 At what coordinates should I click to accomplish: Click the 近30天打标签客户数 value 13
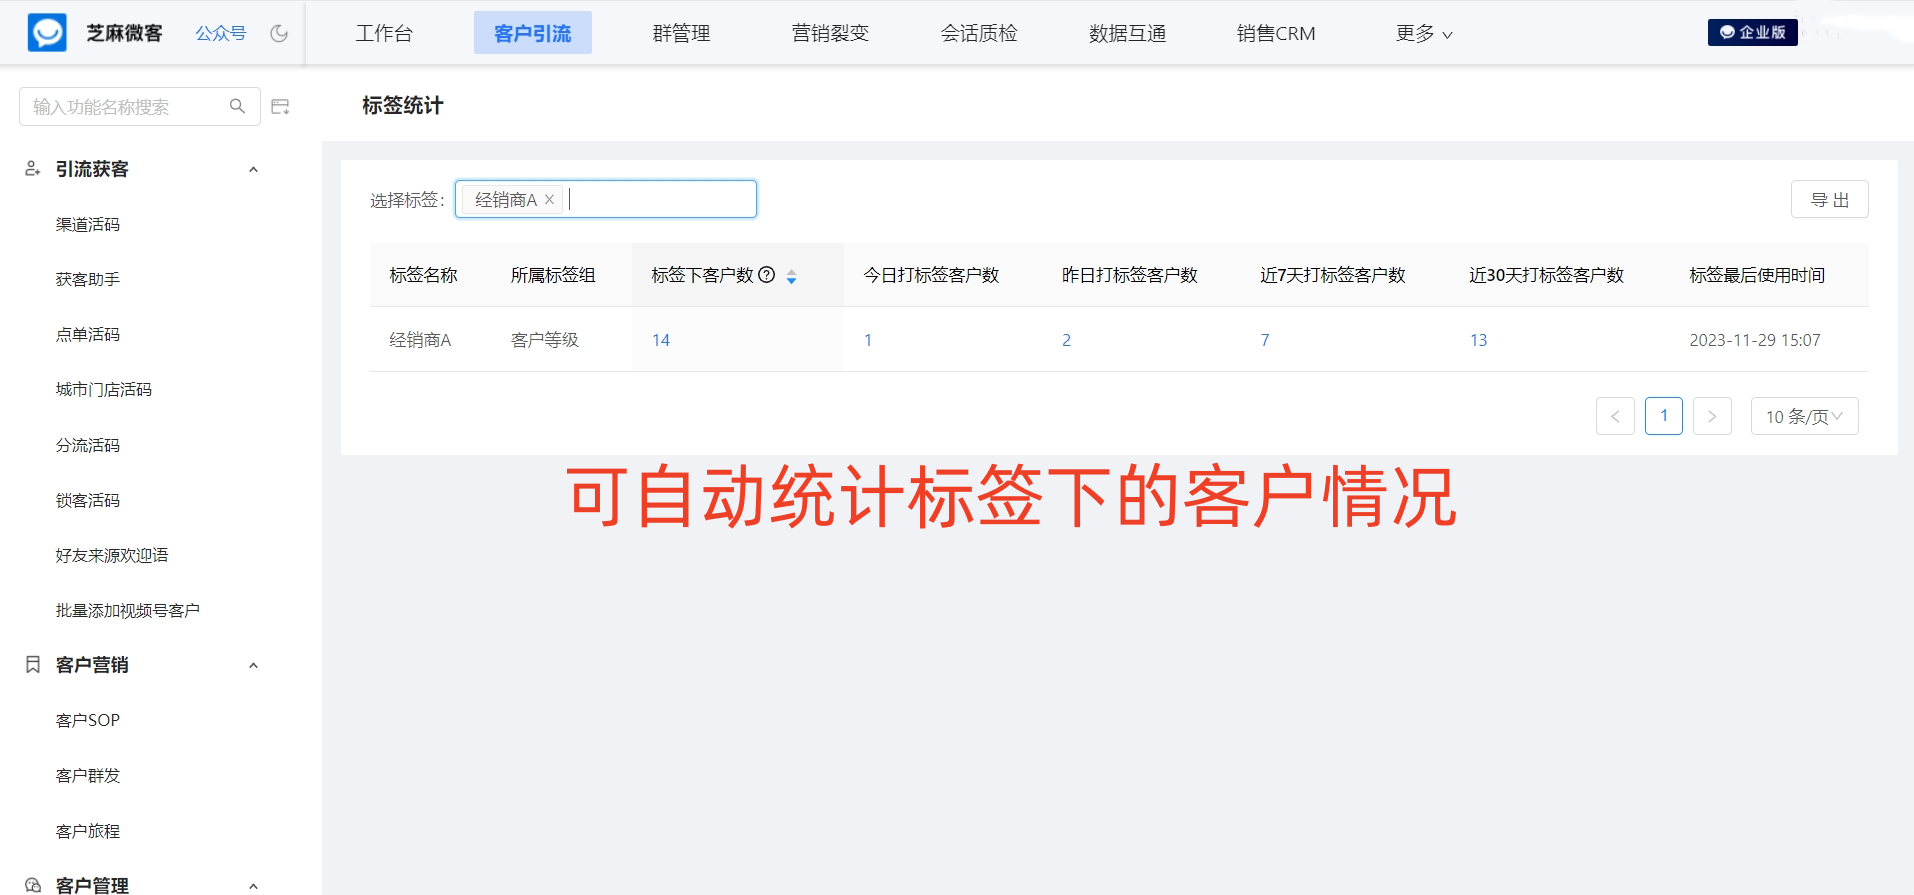[x=1478, y=340]
